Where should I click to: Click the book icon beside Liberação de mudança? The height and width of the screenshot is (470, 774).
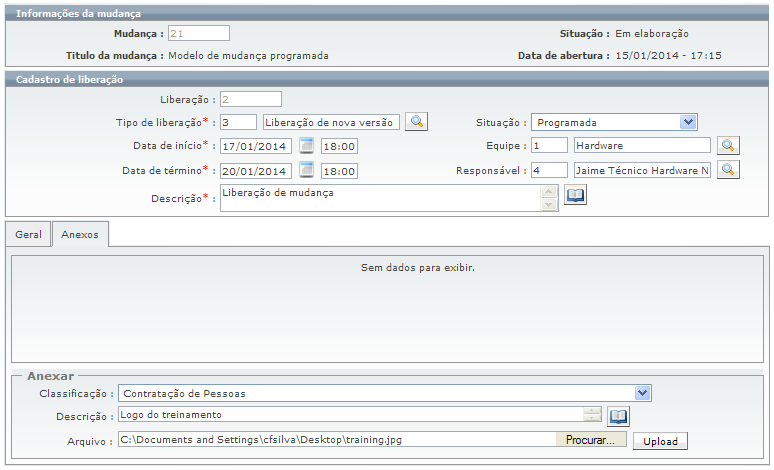575,195
